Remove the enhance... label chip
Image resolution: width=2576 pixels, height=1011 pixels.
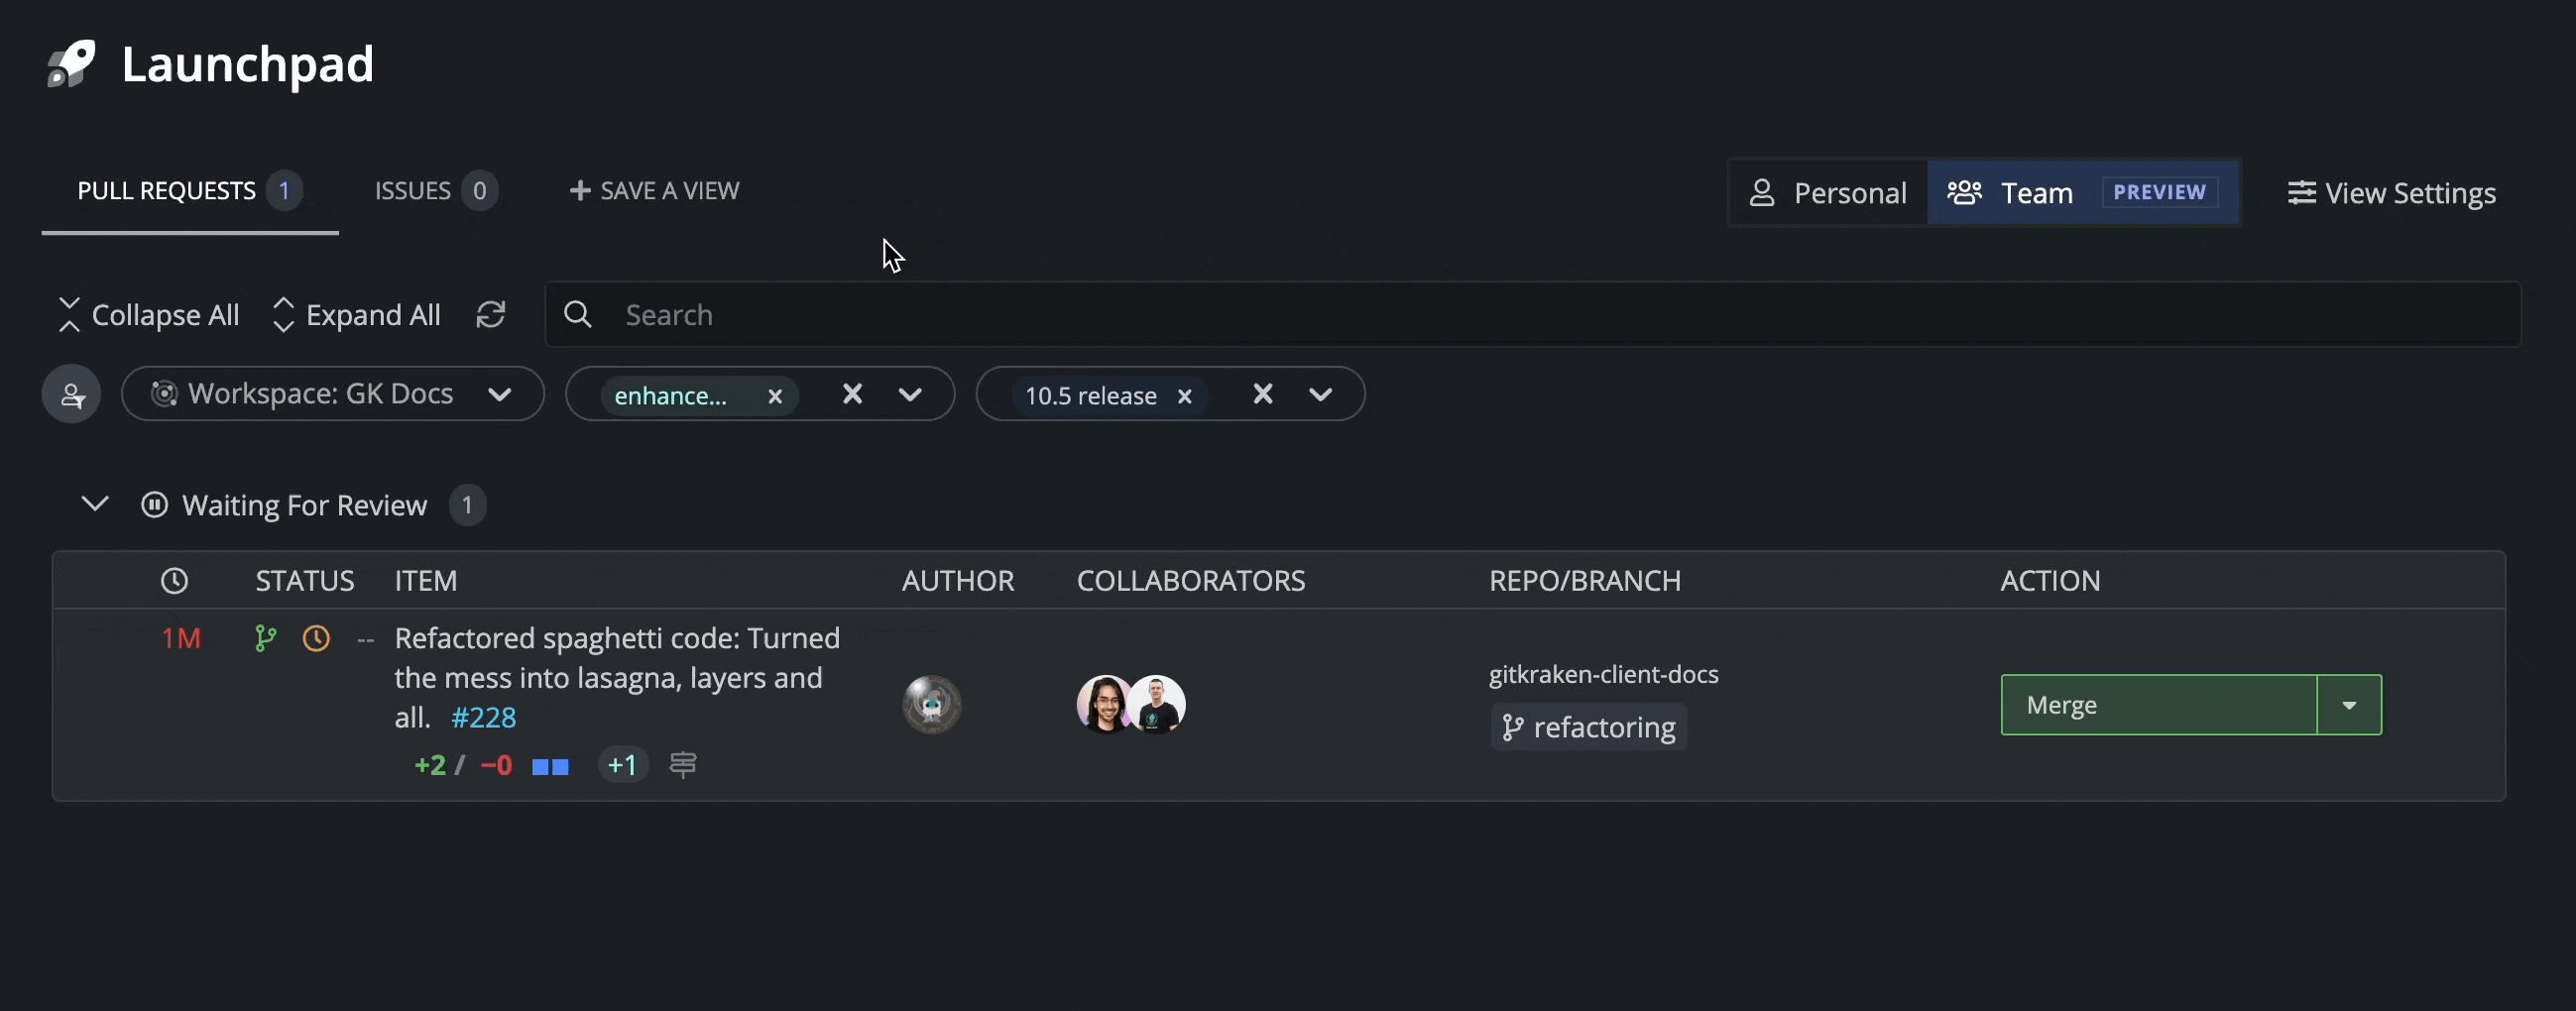[x=774, y=397]
